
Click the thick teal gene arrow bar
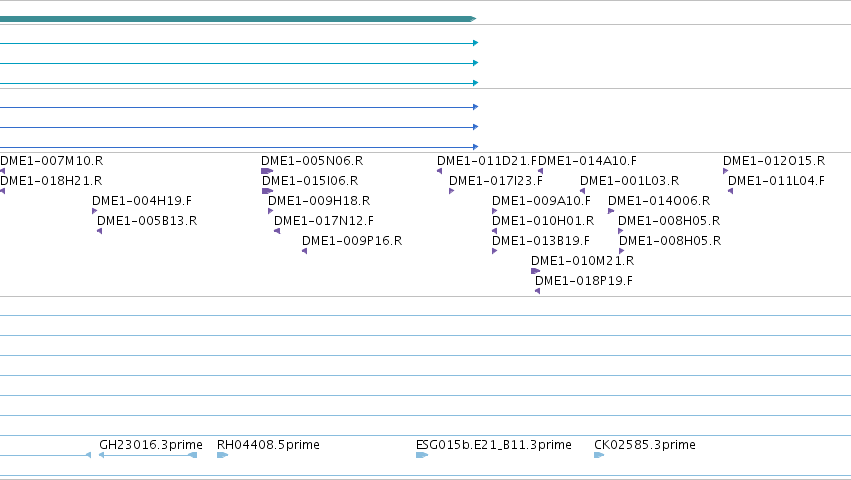point(238,19)
